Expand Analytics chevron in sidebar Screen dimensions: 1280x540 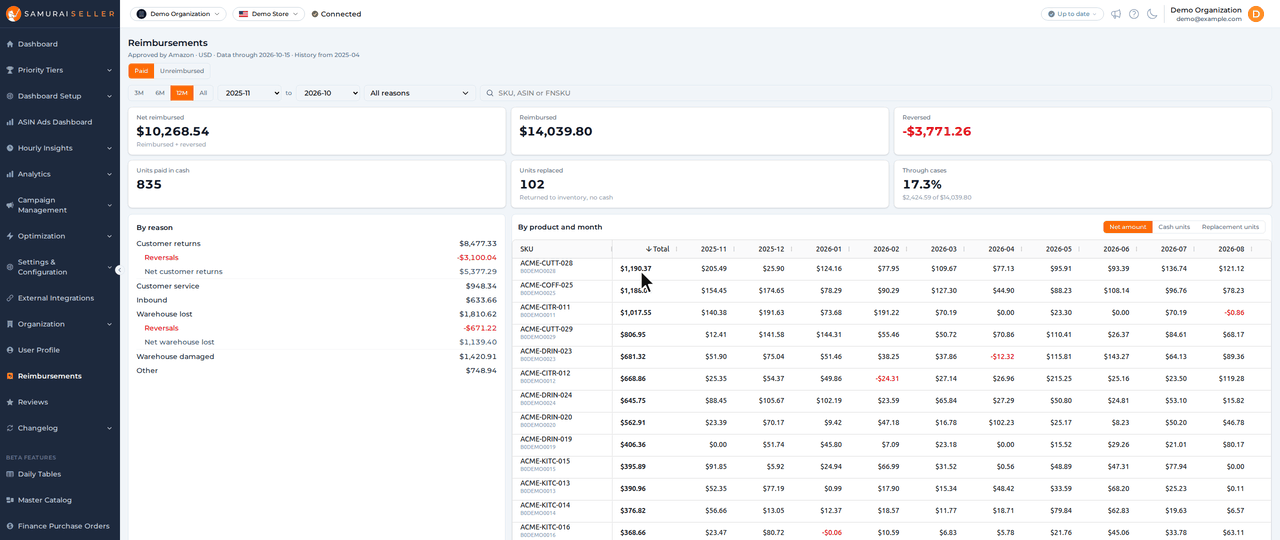[x=109, y=174]
